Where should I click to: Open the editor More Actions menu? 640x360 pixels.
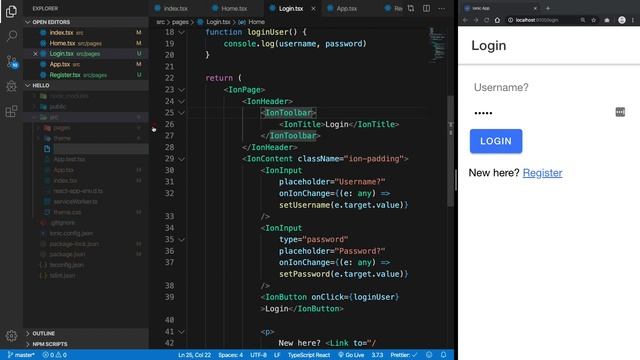442,8
